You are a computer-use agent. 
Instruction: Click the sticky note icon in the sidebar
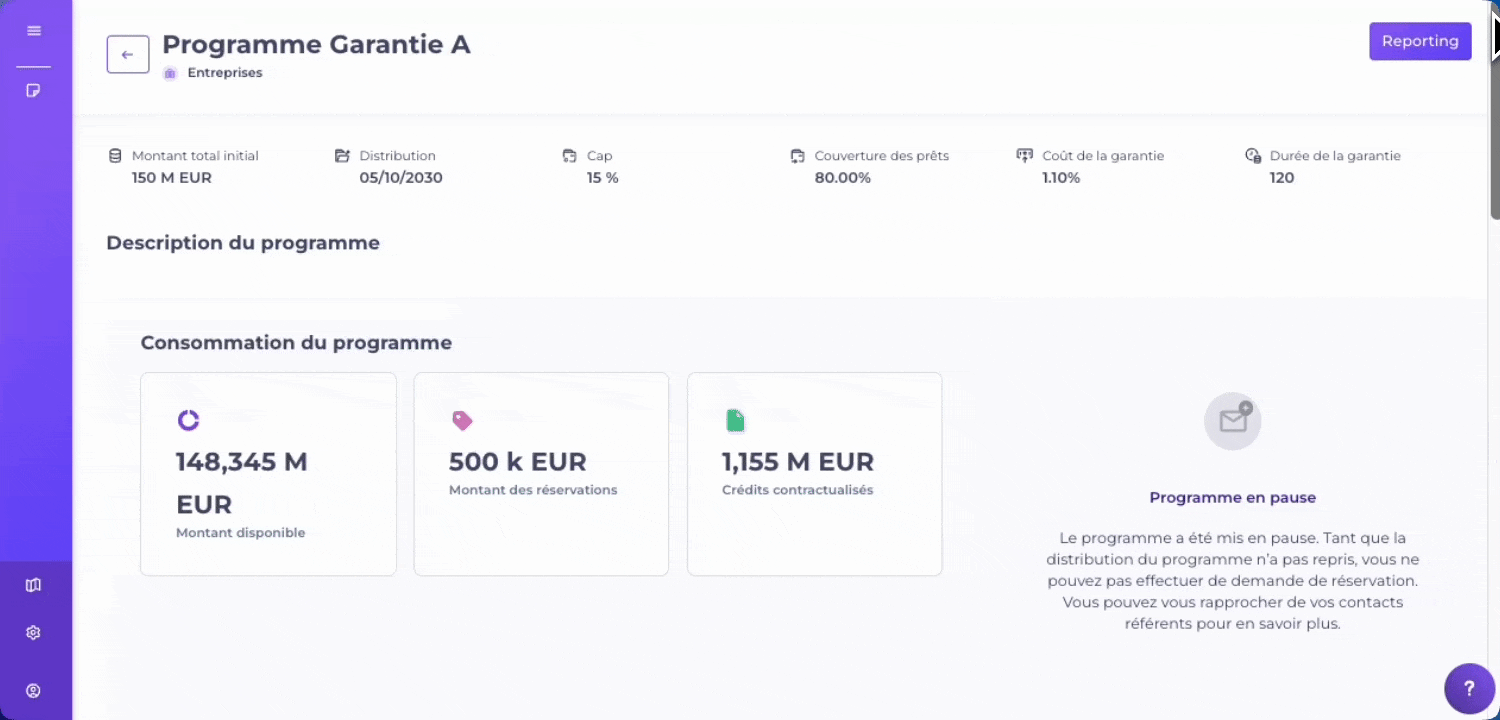coord(34,91)
